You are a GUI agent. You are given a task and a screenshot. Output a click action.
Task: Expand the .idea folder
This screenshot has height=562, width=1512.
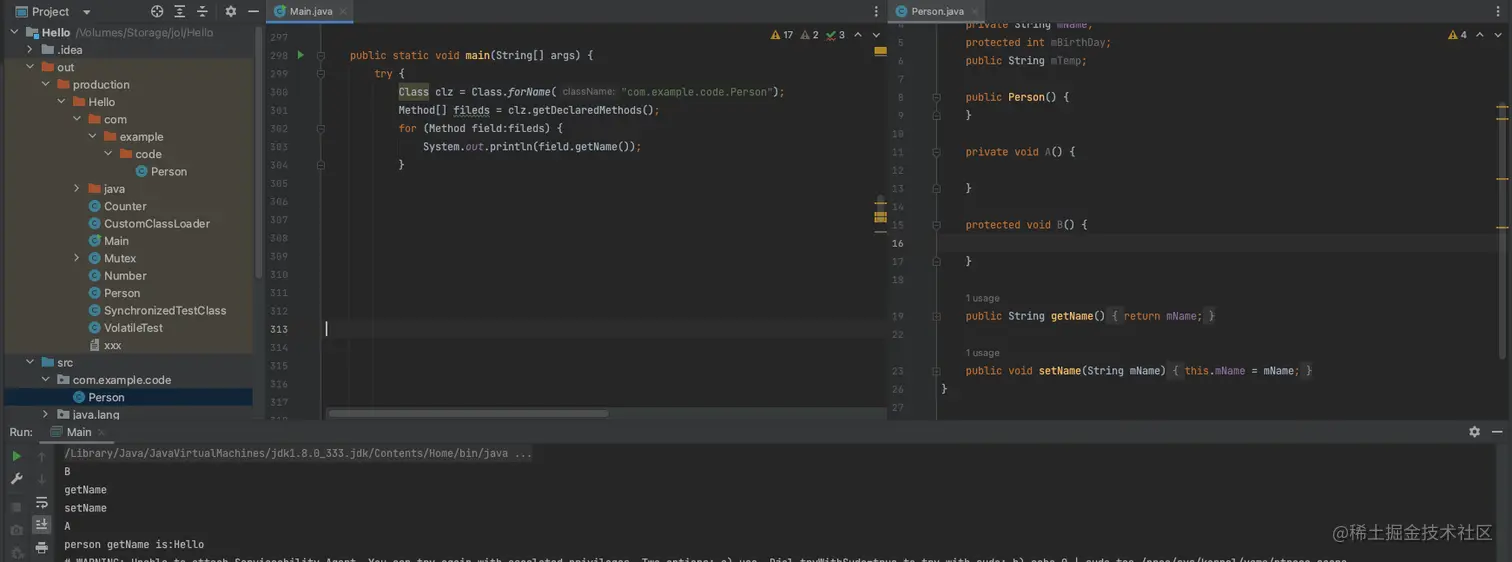pos(30,49)
